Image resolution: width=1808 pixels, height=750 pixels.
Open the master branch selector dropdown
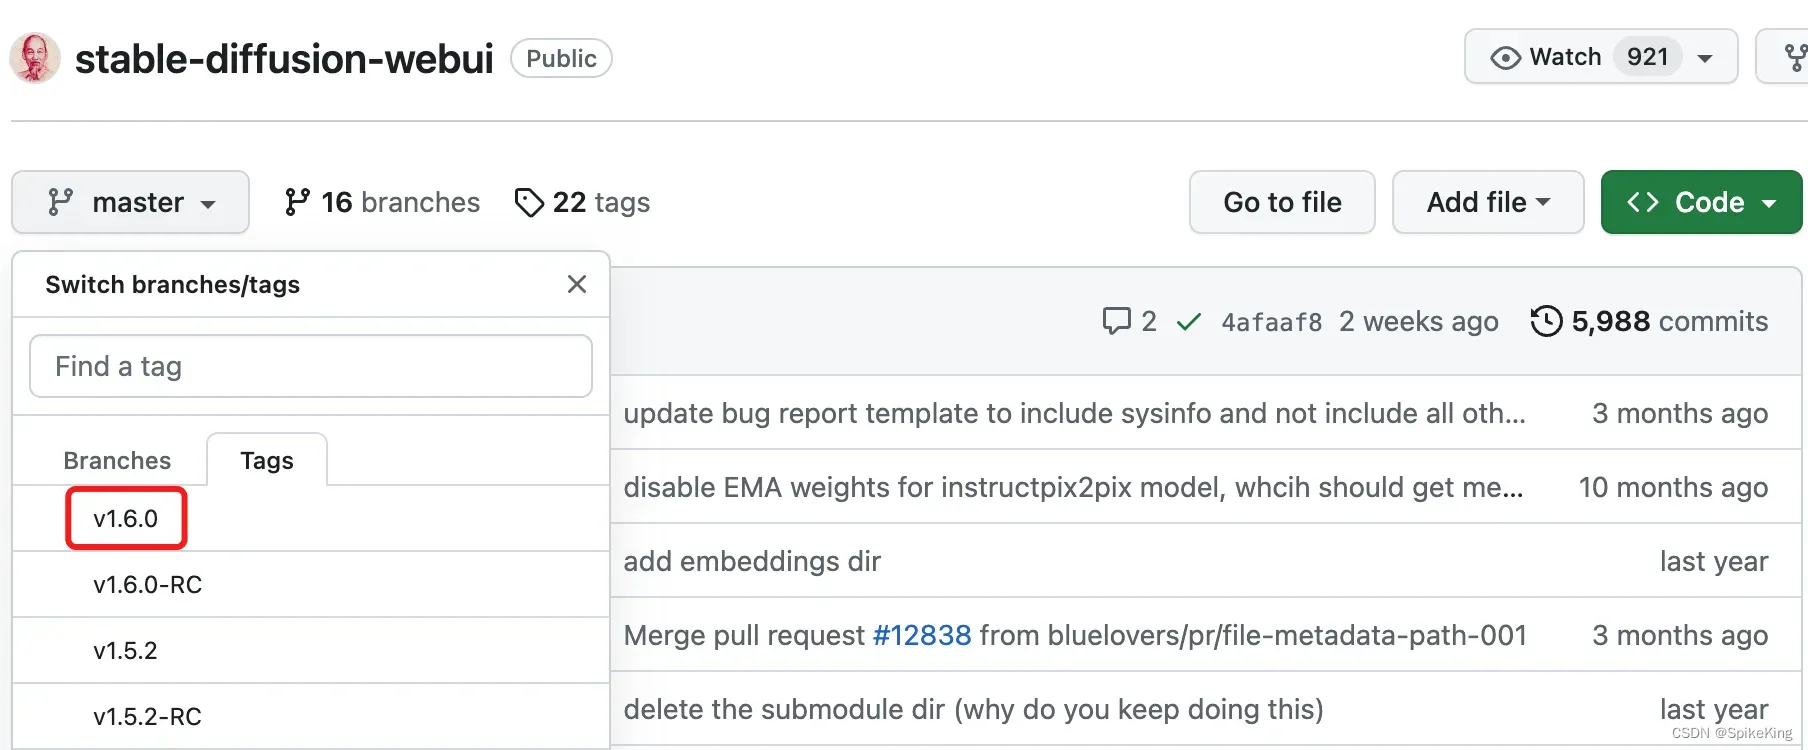(x=131, y=202)
